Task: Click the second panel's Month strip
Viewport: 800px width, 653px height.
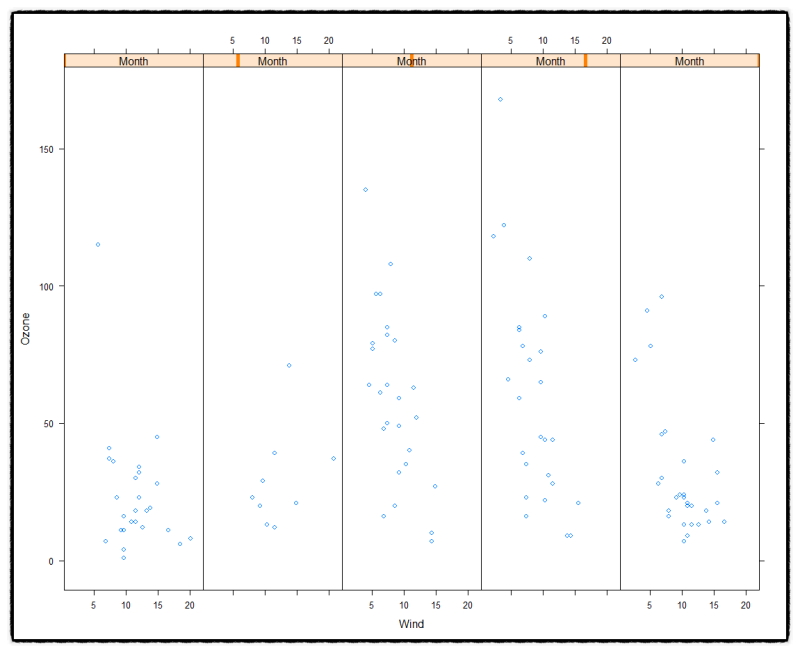Action: (x=272, y=61)
